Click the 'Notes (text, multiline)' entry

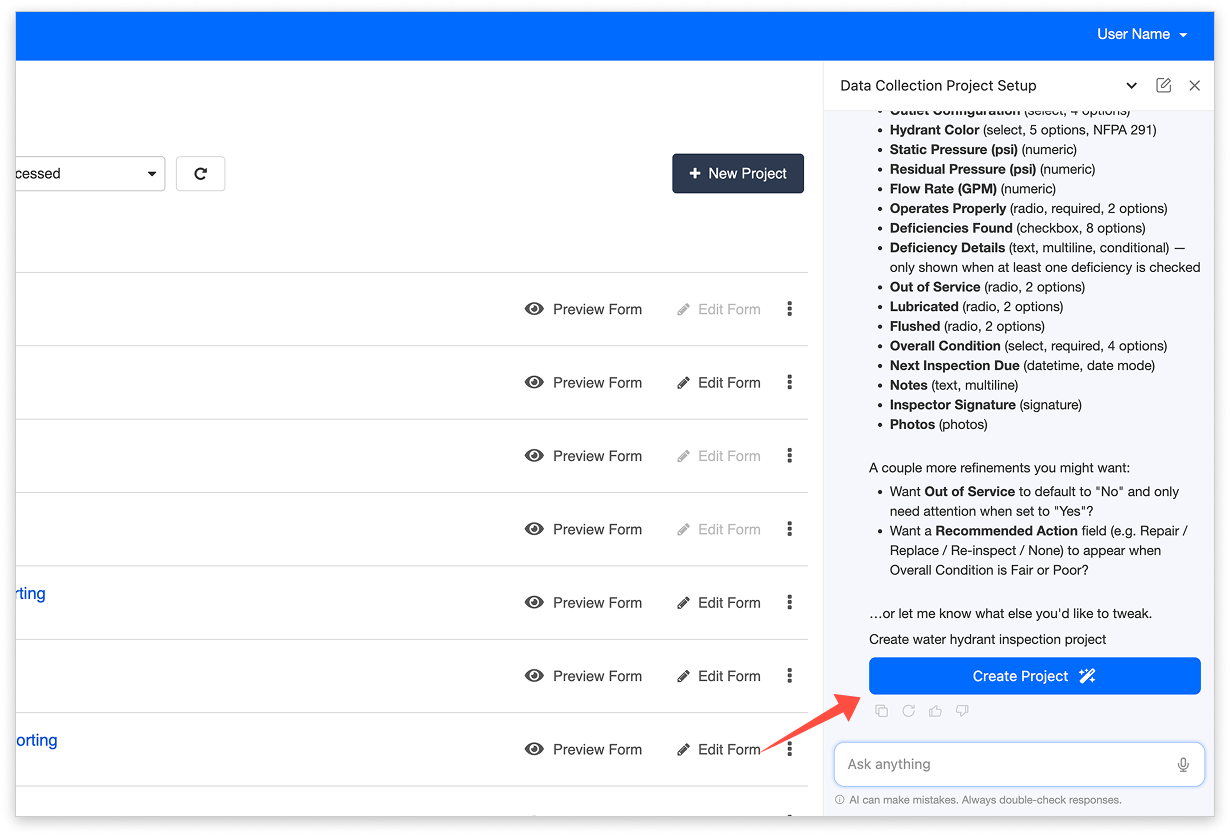pos(954,385)
